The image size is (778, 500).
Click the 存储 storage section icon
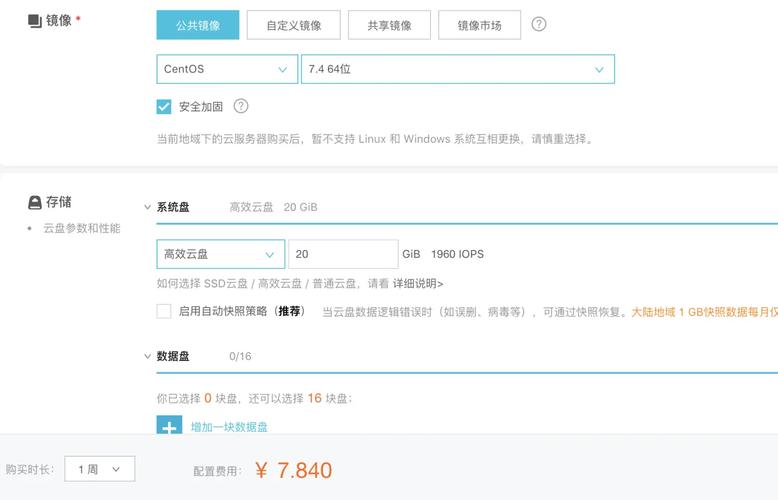pyautogui.click(x=35, y=202)
